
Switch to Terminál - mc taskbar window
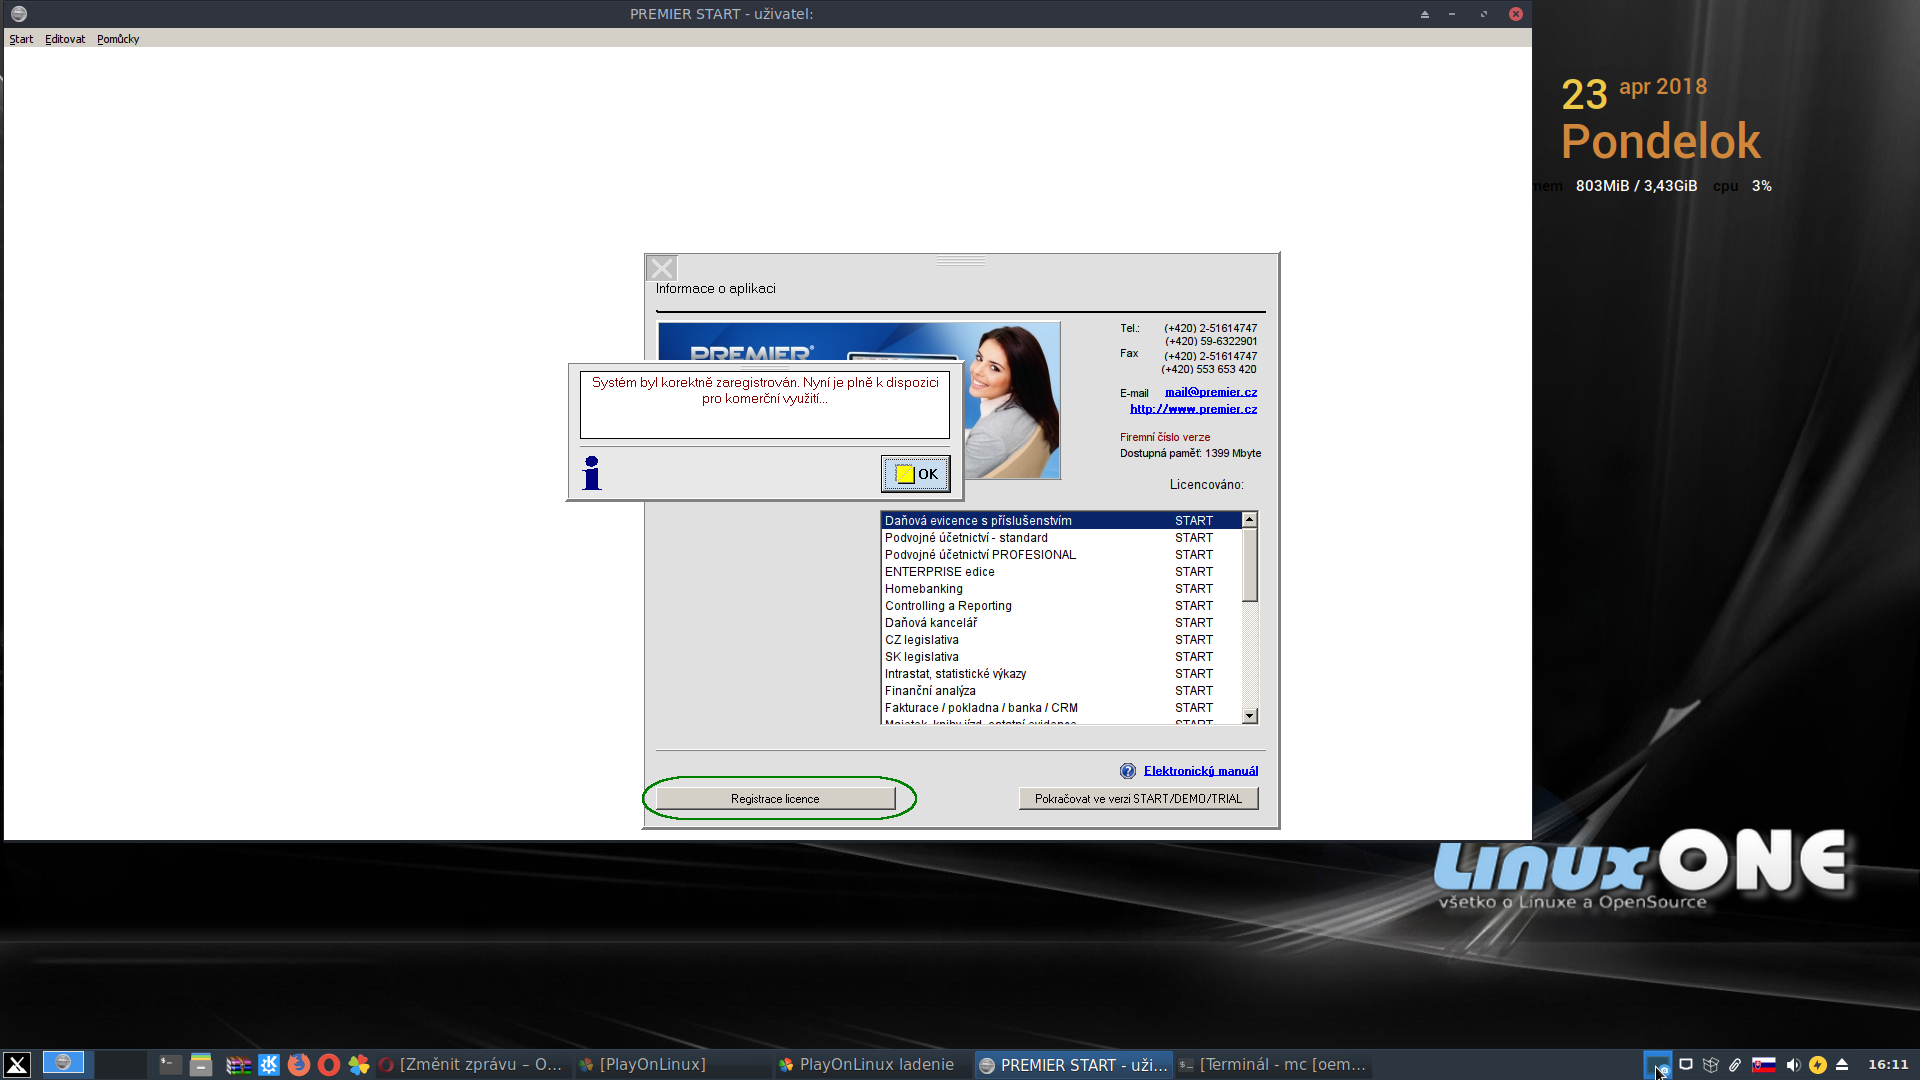[x=1272, y=1065]
